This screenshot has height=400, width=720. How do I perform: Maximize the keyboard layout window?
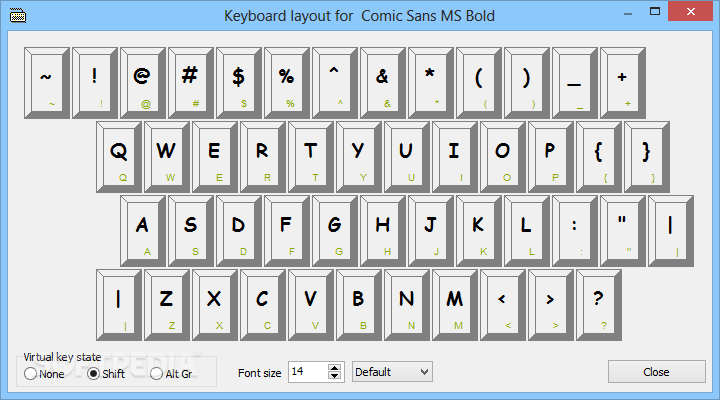[x=655, y=11]
